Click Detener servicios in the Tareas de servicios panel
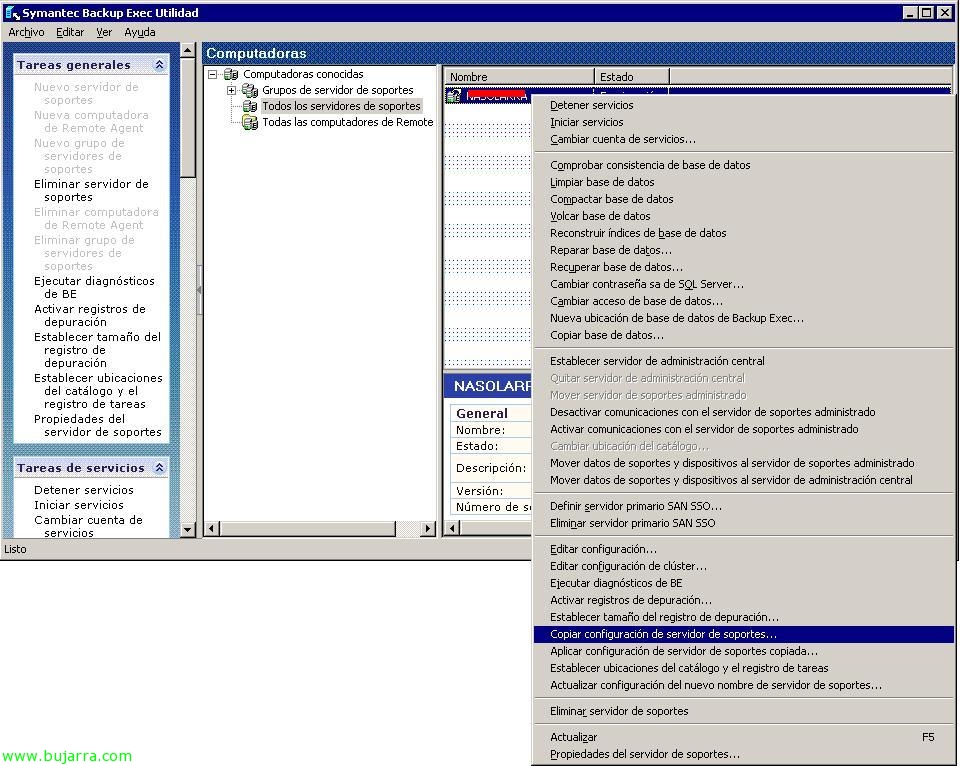The height and width of the screenshot is (766, 960). click(84, 490)
